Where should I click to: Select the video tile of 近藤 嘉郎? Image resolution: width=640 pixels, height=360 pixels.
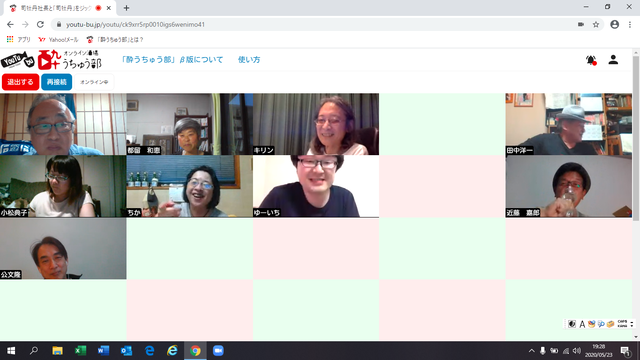pos(569,186)
